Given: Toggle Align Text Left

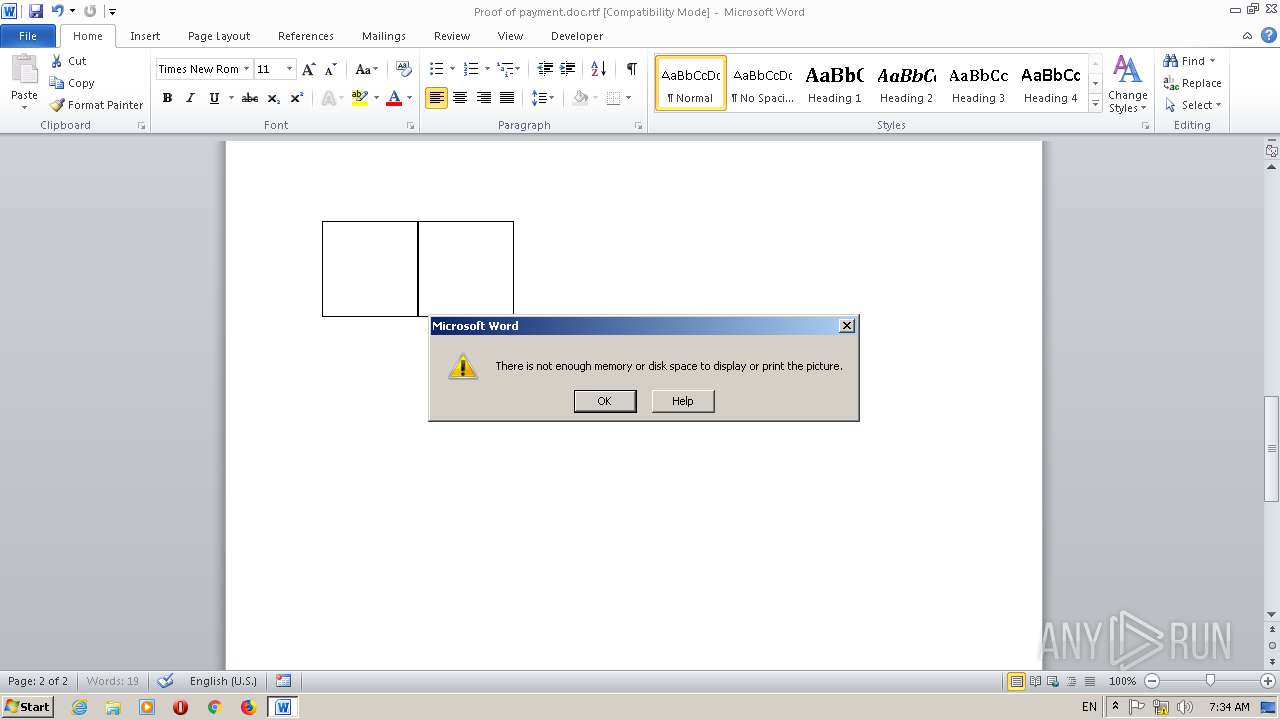Looking at the screenshot, I should pos(436,98).
